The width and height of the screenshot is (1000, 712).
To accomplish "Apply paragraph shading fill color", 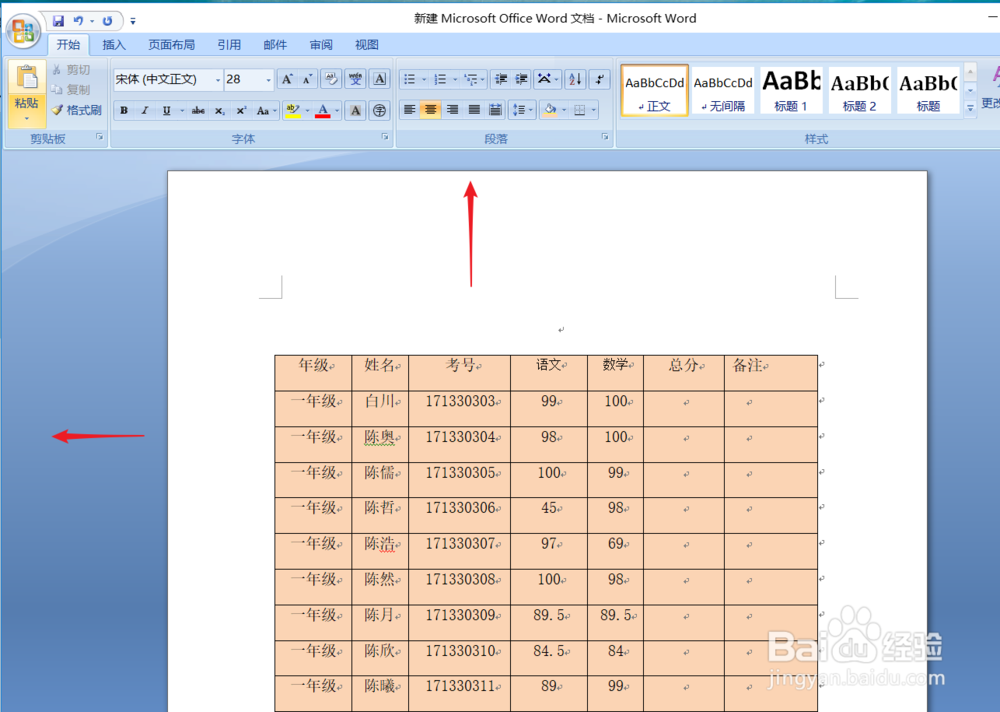I will tap(549, 110).
